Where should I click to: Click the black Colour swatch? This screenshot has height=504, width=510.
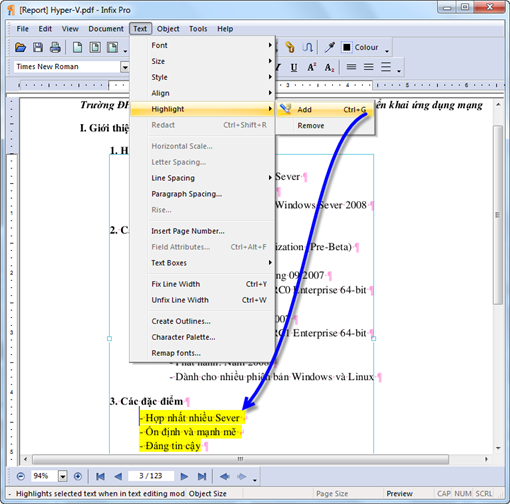(x=346, y=48)
